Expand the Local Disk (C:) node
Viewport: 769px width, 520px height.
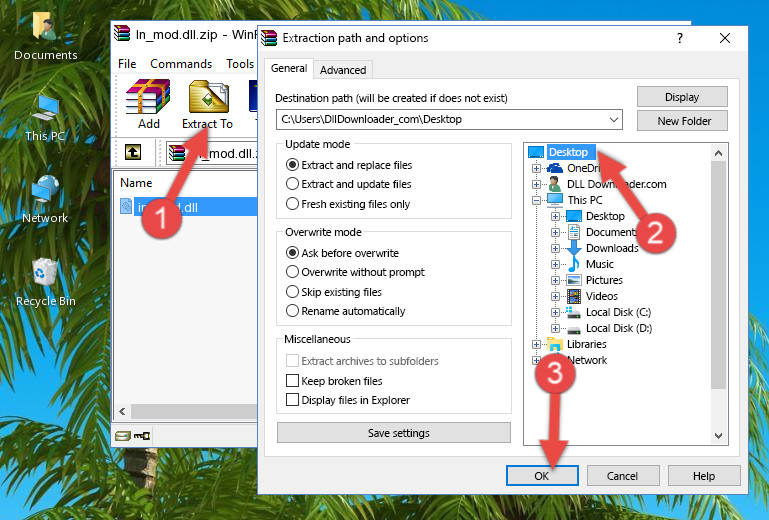pos(555,312)
